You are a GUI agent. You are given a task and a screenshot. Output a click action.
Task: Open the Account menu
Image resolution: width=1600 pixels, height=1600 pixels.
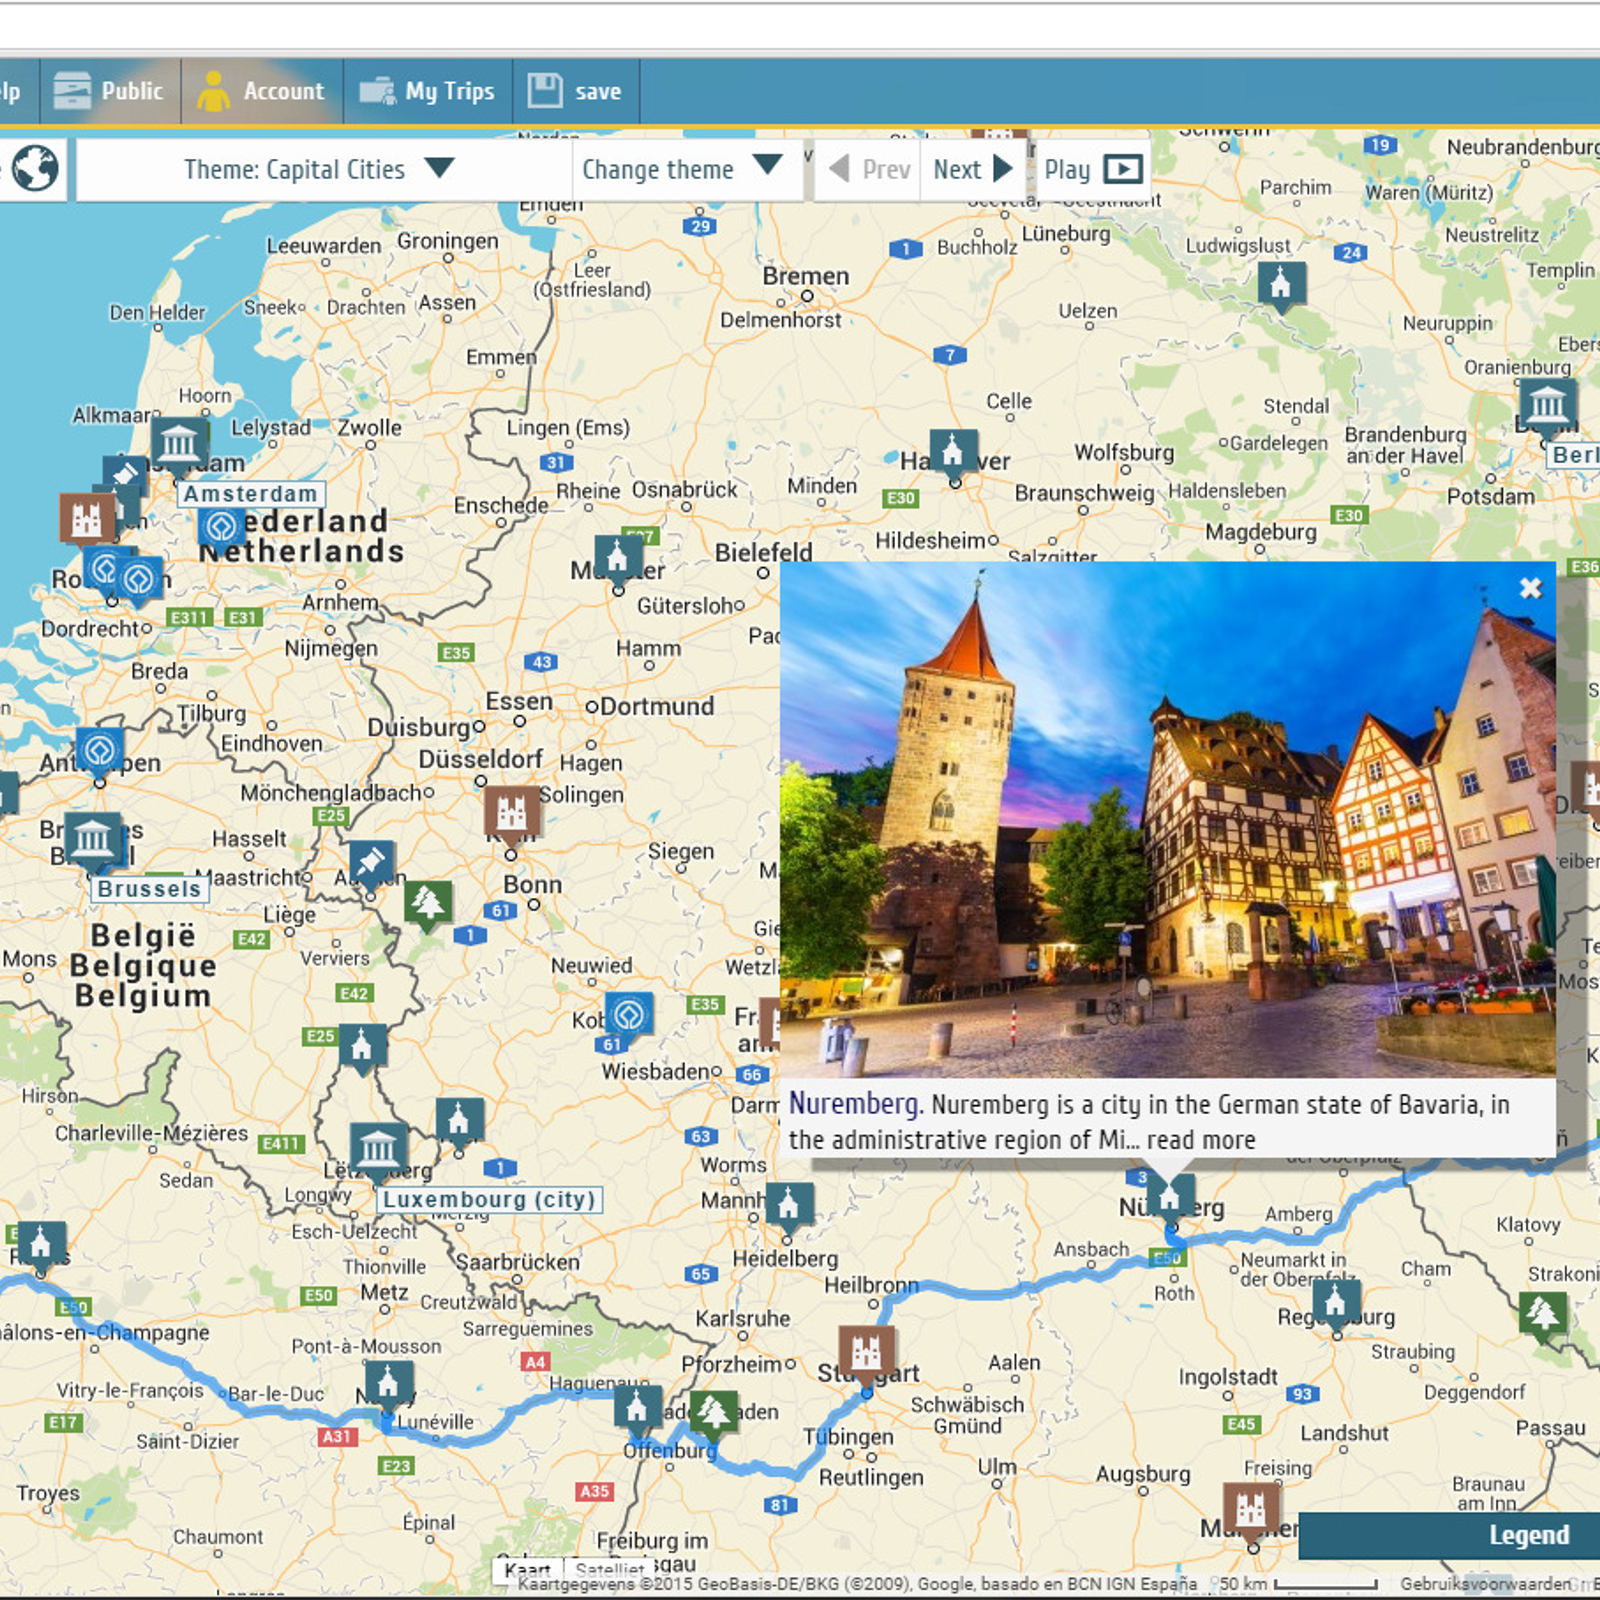[x=262, y=91]
